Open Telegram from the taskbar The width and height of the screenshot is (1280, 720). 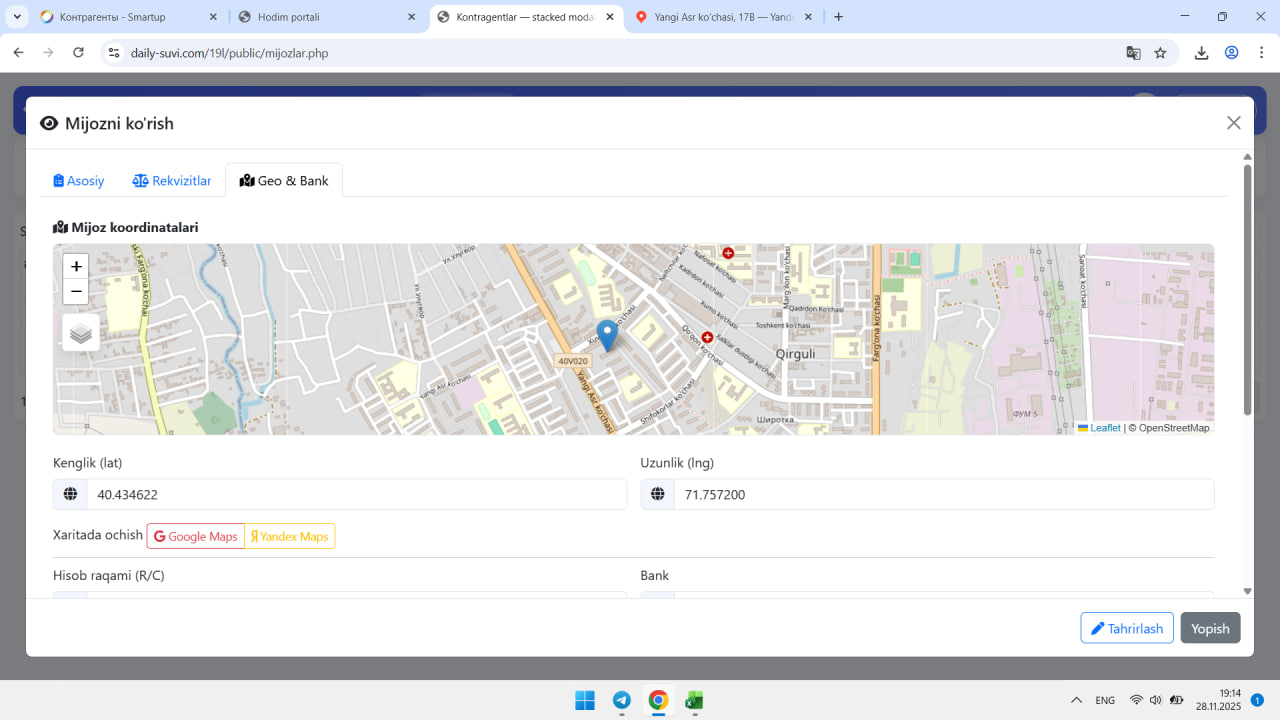point(621,700)
